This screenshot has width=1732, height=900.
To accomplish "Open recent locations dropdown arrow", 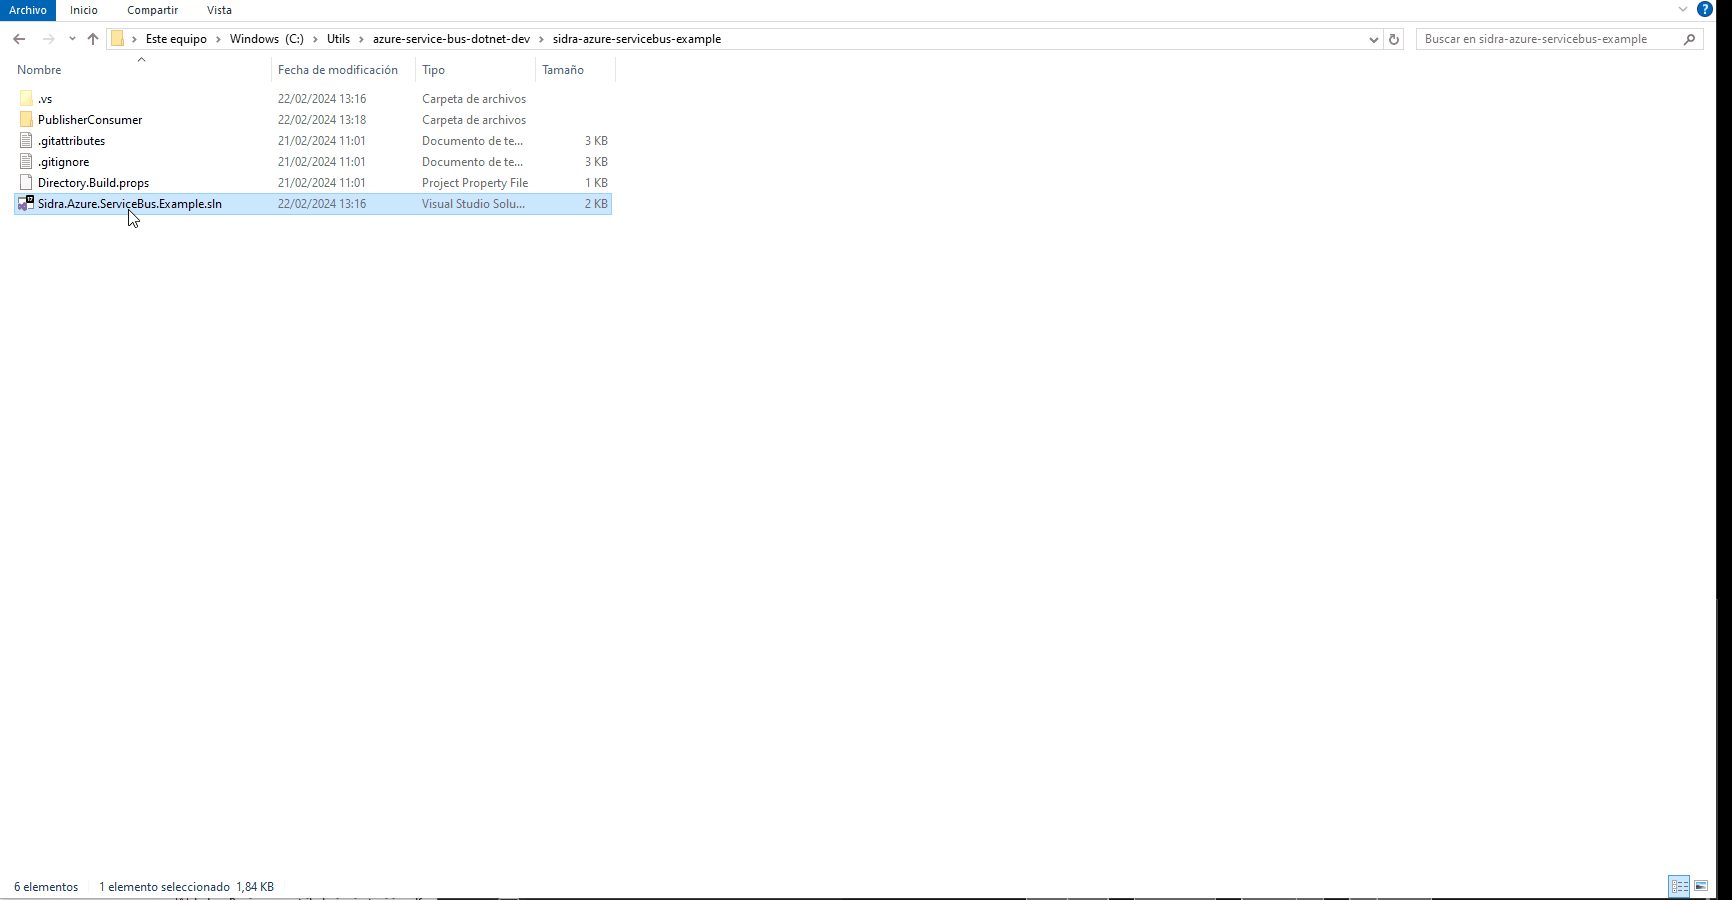I will tap(72, 39).
